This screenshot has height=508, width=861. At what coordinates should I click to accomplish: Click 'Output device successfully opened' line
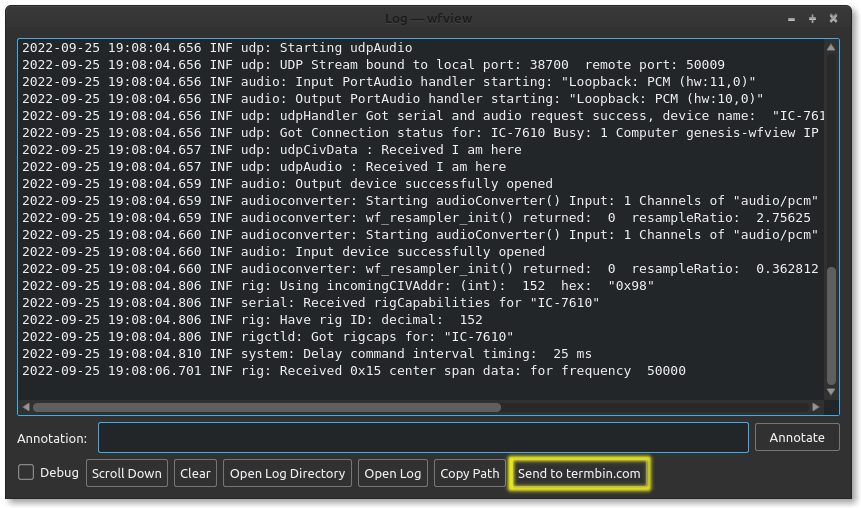coord(287,184)
